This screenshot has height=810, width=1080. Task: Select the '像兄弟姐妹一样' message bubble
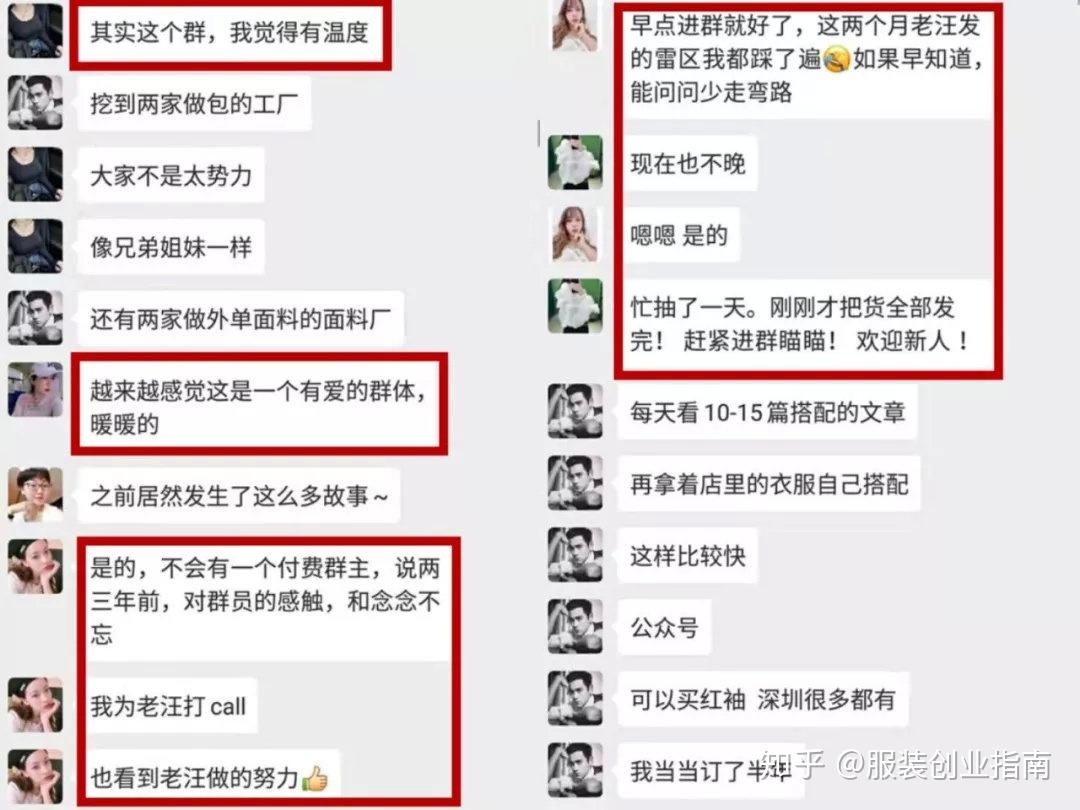[x=171, y=247]
